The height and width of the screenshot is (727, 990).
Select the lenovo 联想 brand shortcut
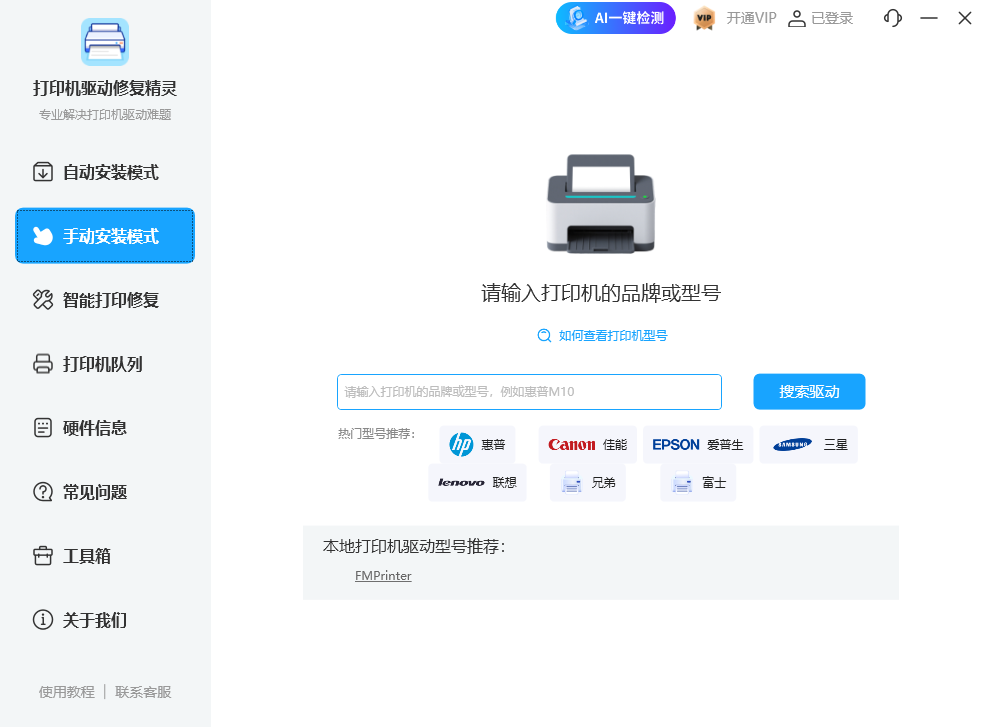tap(477, 481)
